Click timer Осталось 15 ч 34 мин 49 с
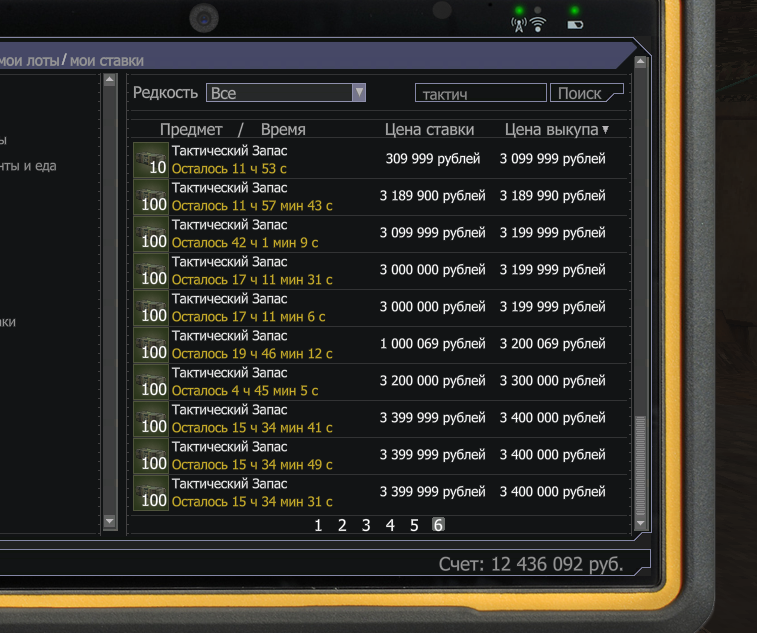Screen dimensions: 757x633 tap(252, 464)
